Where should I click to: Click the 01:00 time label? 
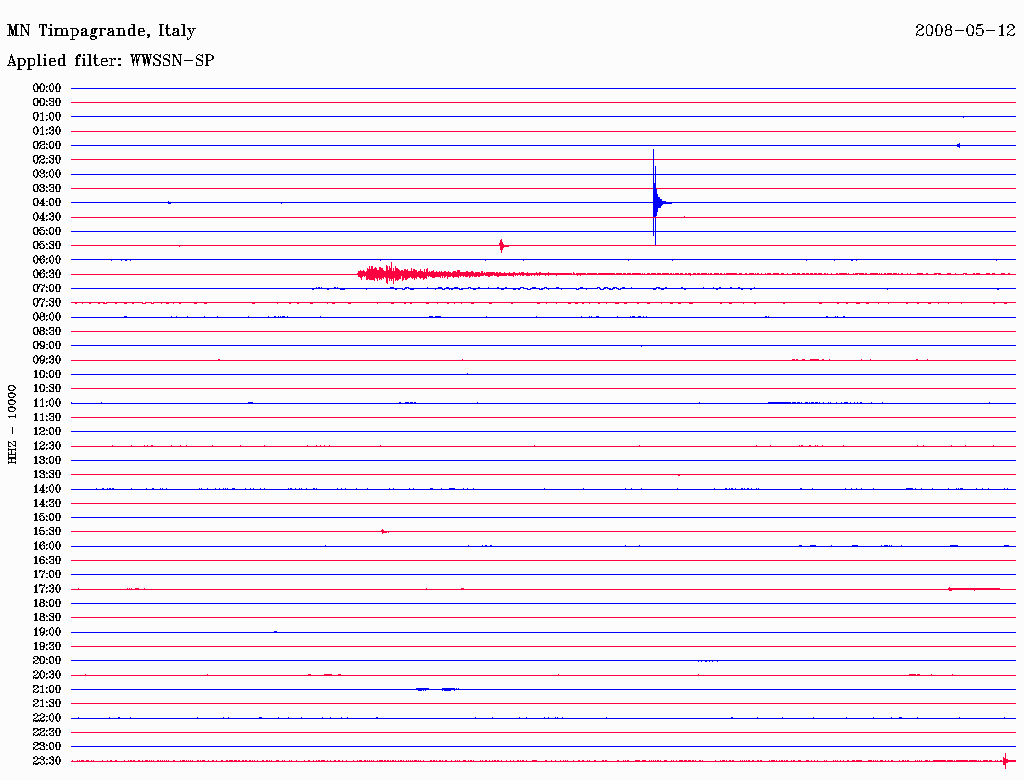(x=47, y=116)
